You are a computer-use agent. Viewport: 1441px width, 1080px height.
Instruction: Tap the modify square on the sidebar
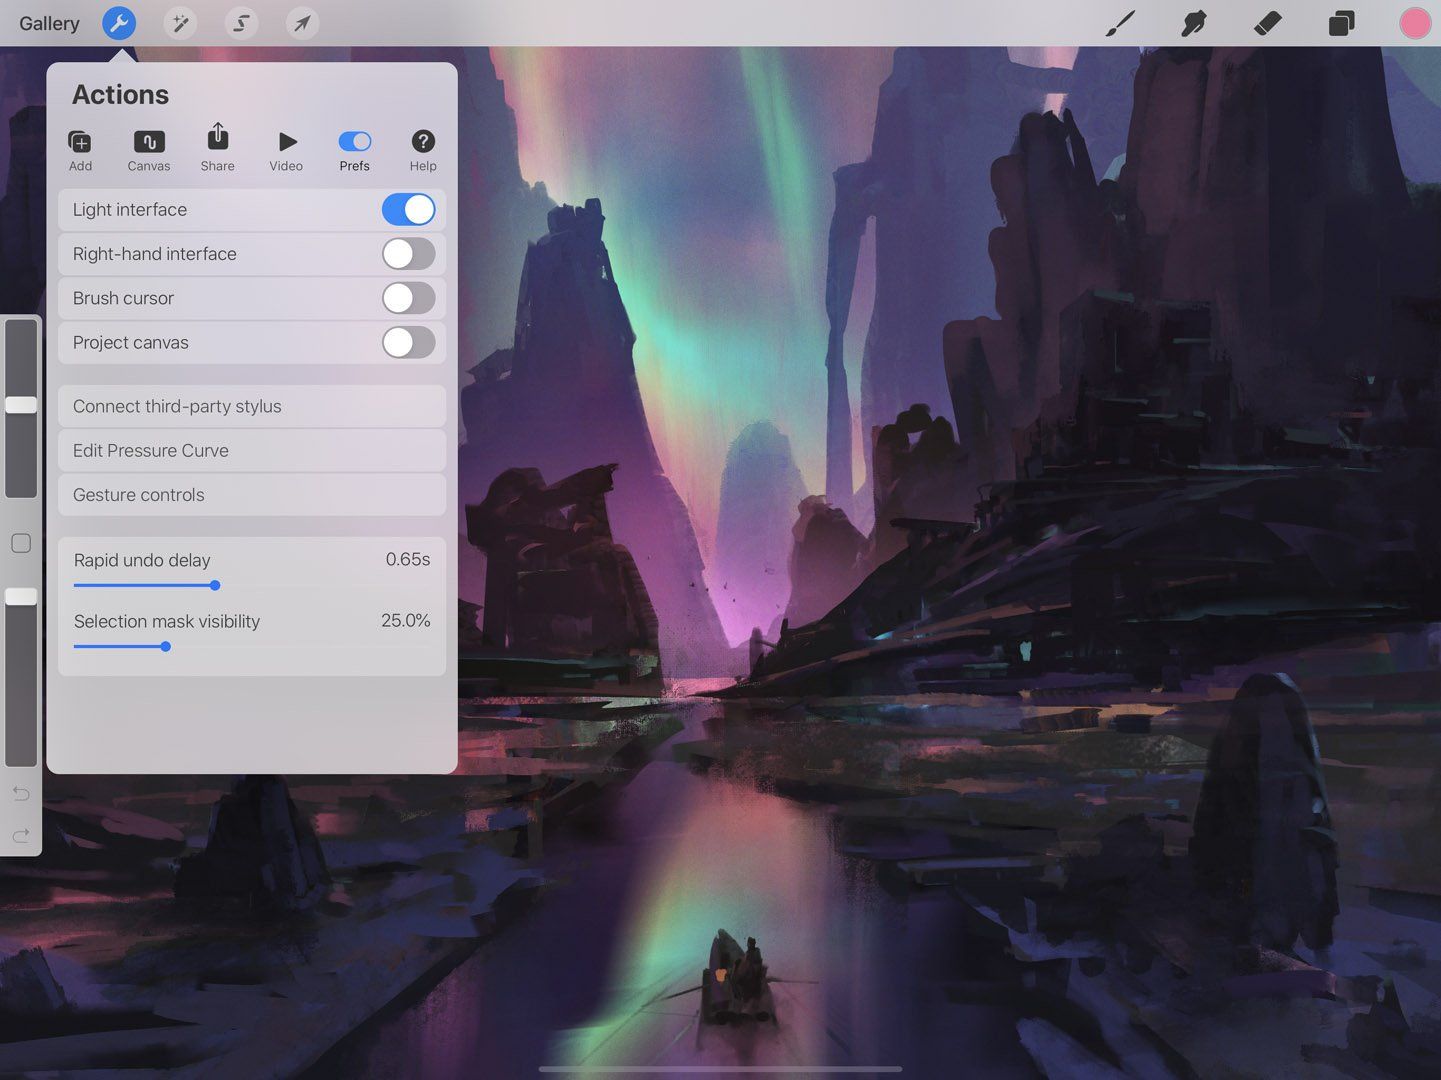[20, 543]
